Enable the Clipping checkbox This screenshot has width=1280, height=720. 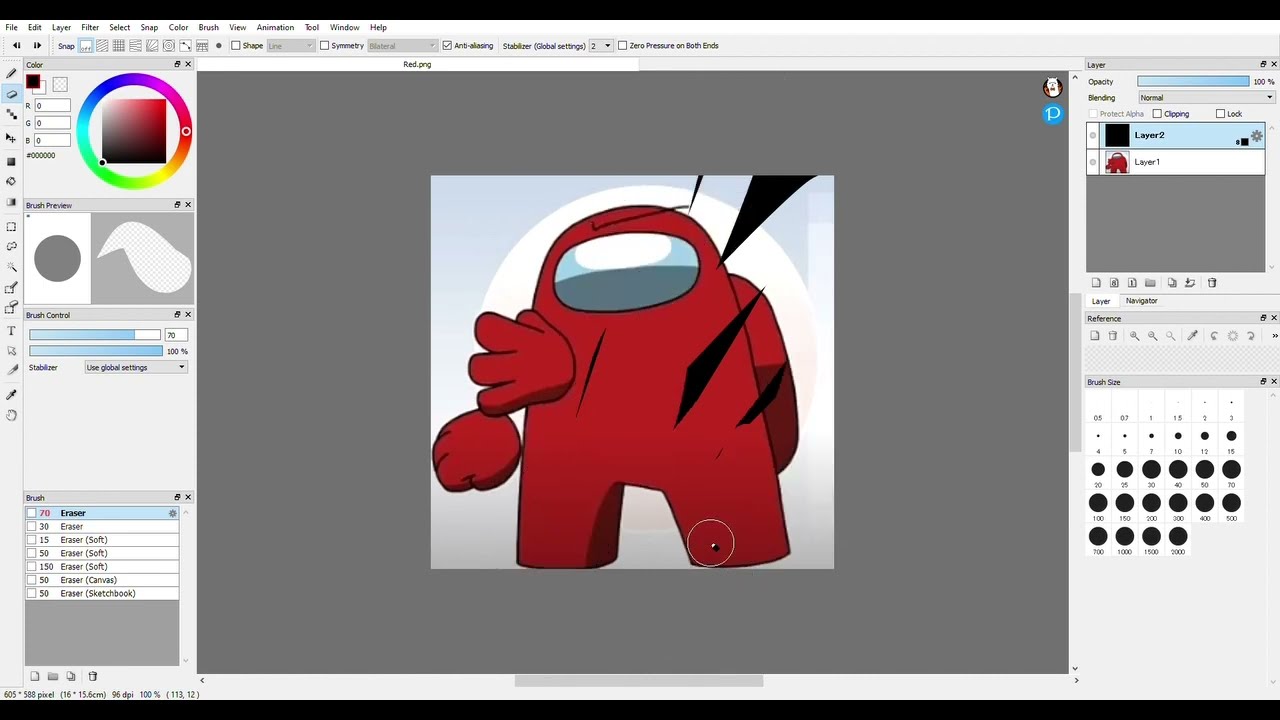point(1157,114)
